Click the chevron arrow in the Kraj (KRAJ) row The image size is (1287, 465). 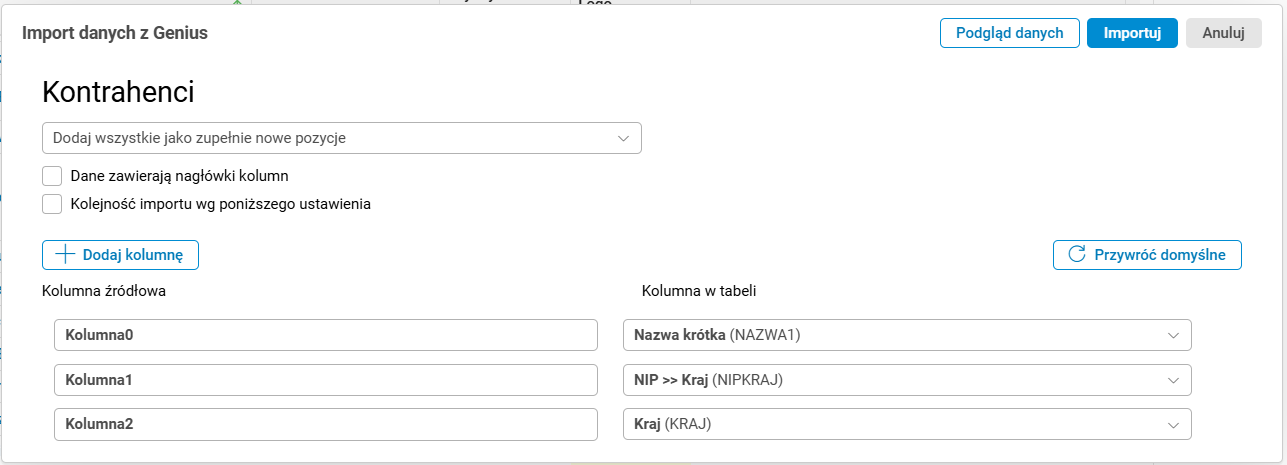click(x=1173, y=424)
